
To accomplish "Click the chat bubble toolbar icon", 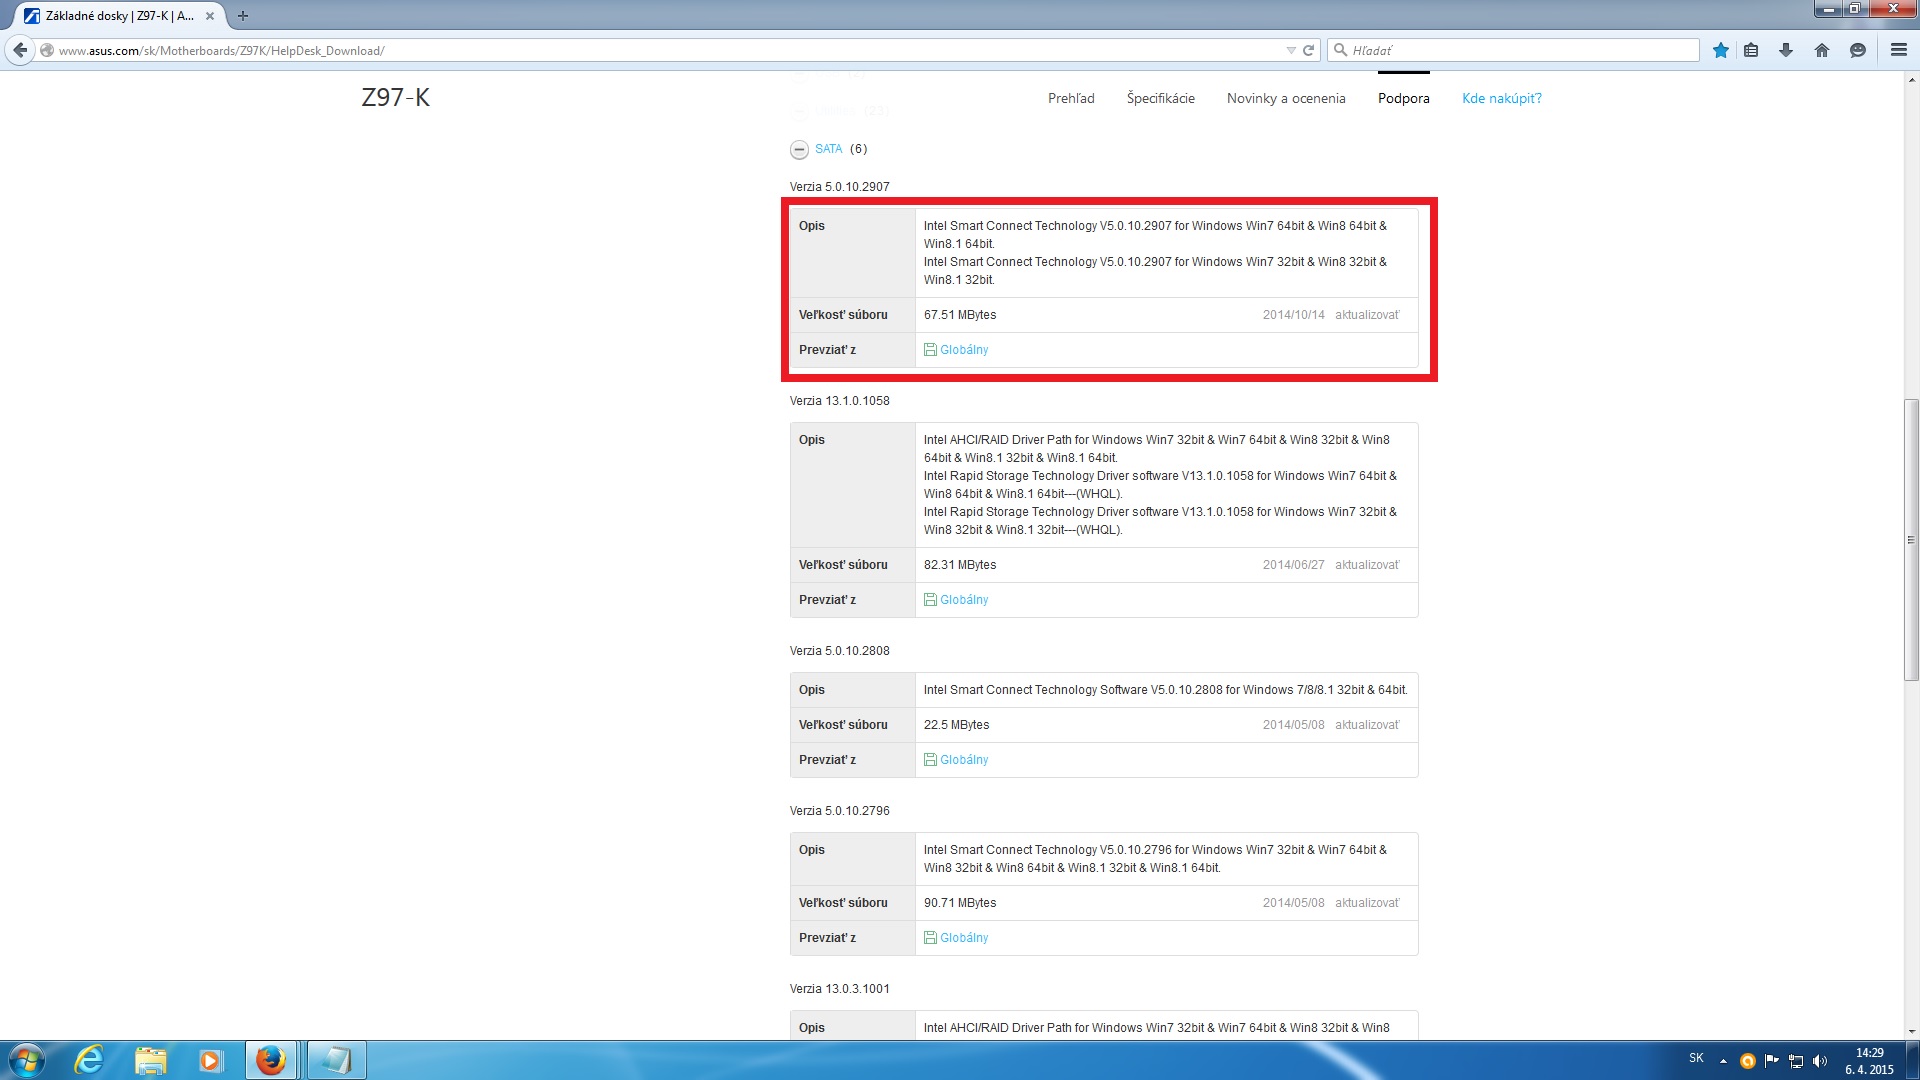I will (x=1858, y=50).
